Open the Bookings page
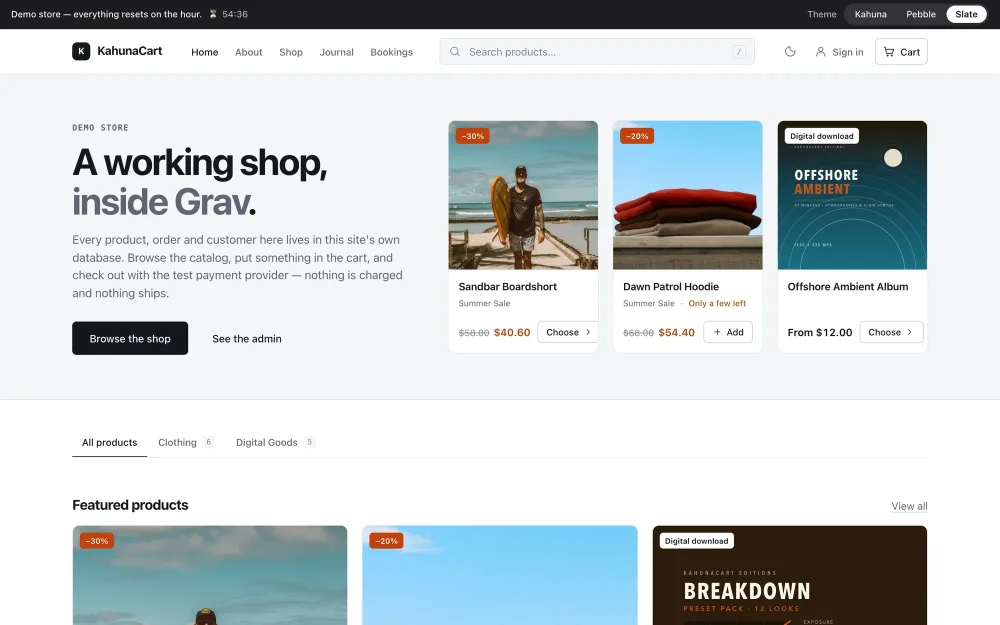Image resolution: width=1000 pixels, height=625 pixels. [x=392, y=52]
